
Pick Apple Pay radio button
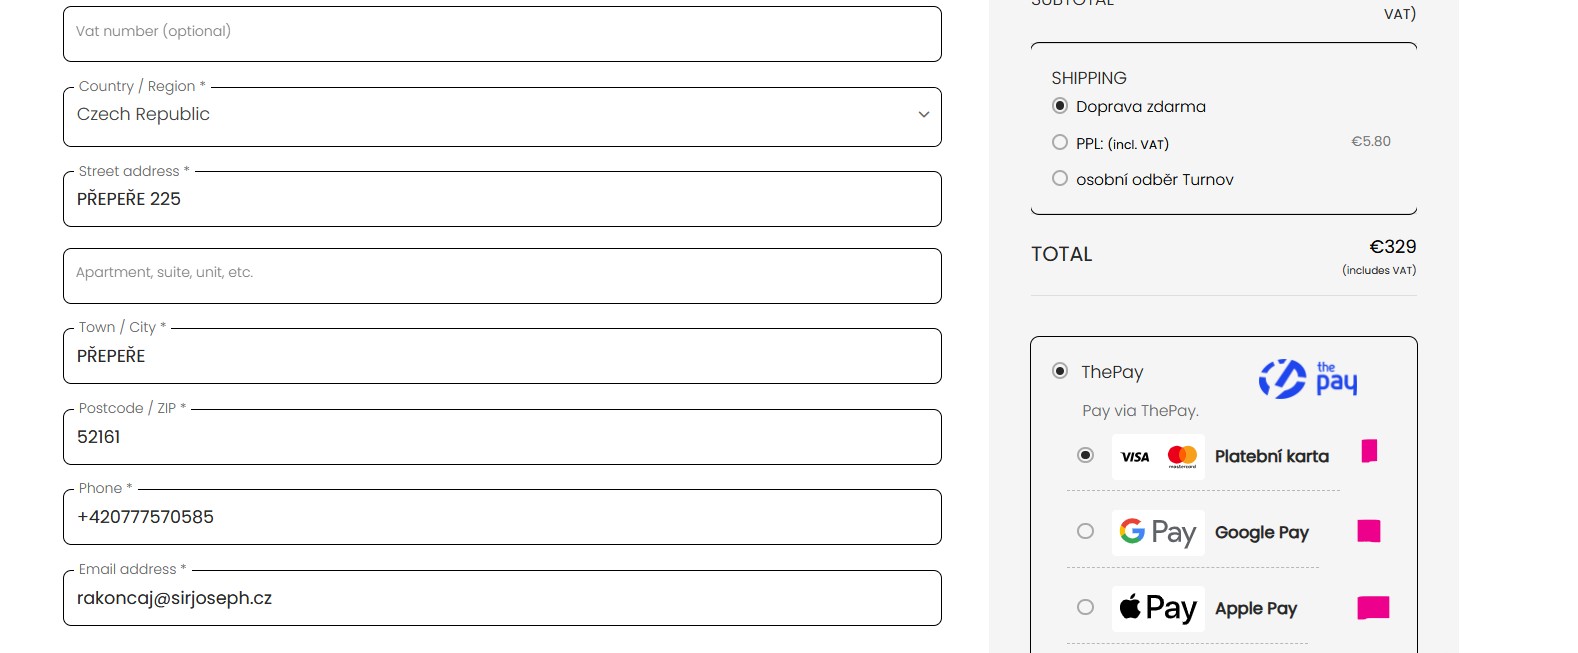(x=1085, y=607)
